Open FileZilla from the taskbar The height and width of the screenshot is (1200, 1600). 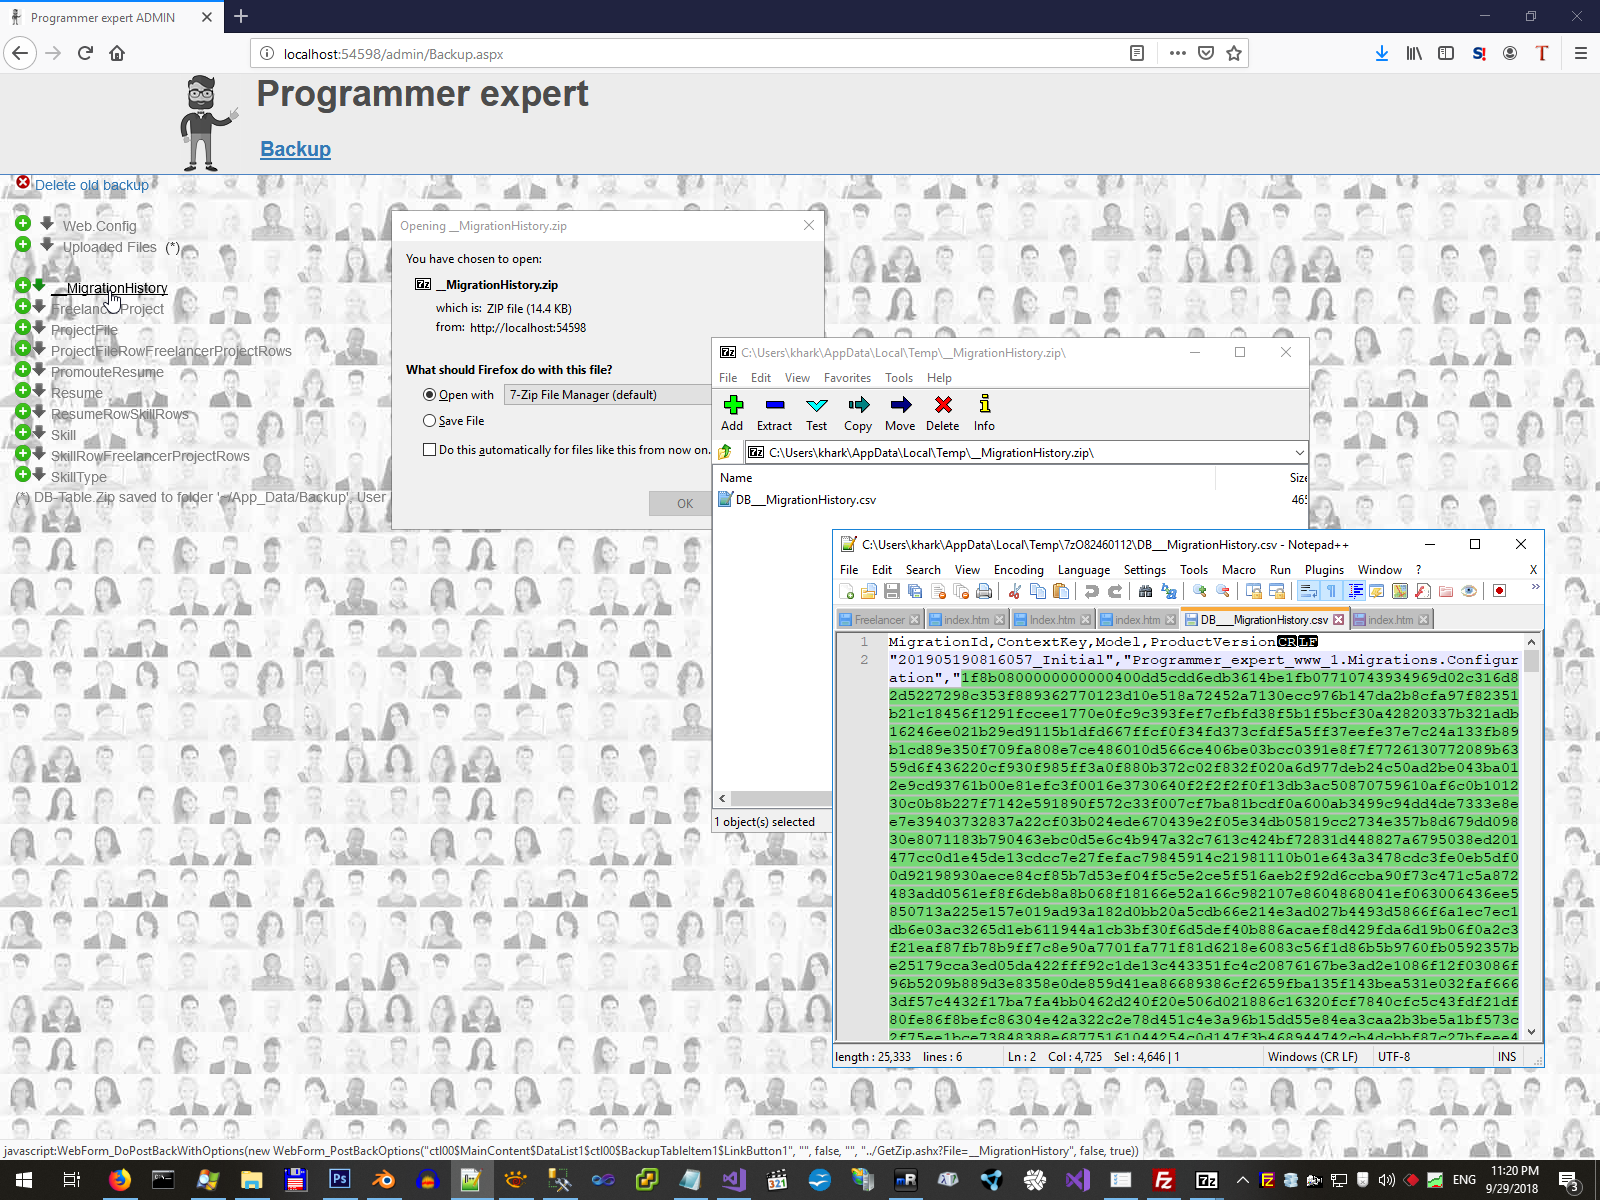[1165, 1180]
